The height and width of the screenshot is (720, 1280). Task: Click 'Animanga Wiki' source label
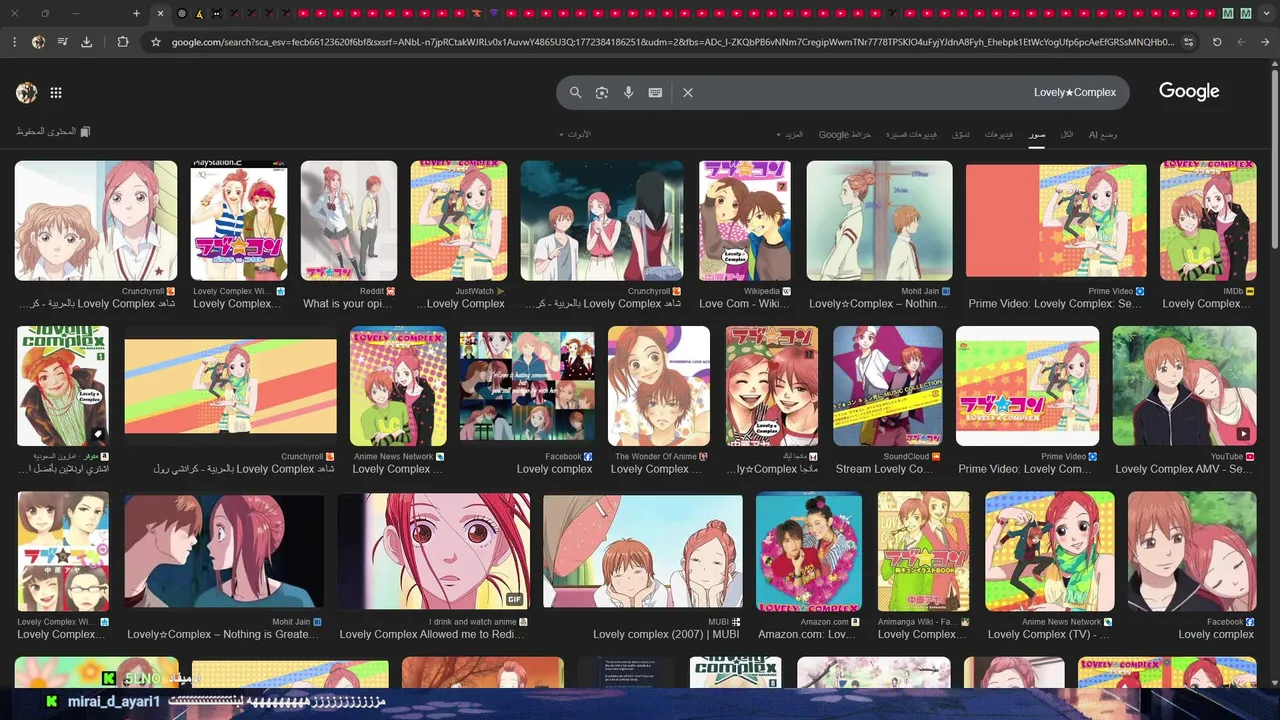(x=918, y=622)
